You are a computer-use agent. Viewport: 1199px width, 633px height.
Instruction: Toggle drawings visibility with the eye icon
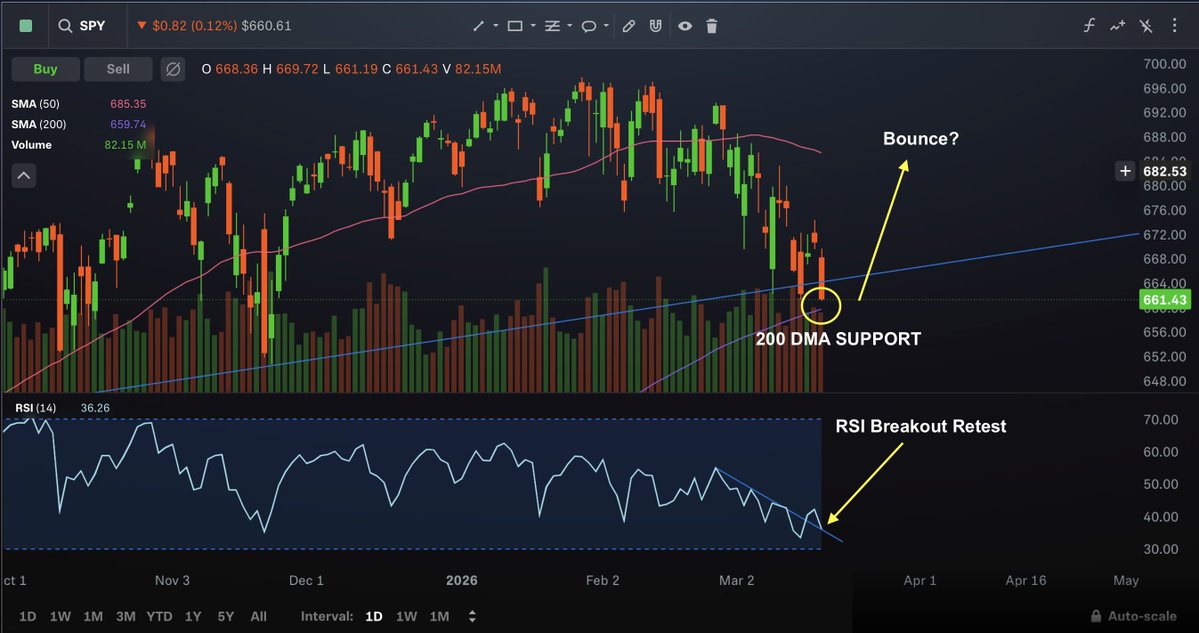click(x=684, y=26)
